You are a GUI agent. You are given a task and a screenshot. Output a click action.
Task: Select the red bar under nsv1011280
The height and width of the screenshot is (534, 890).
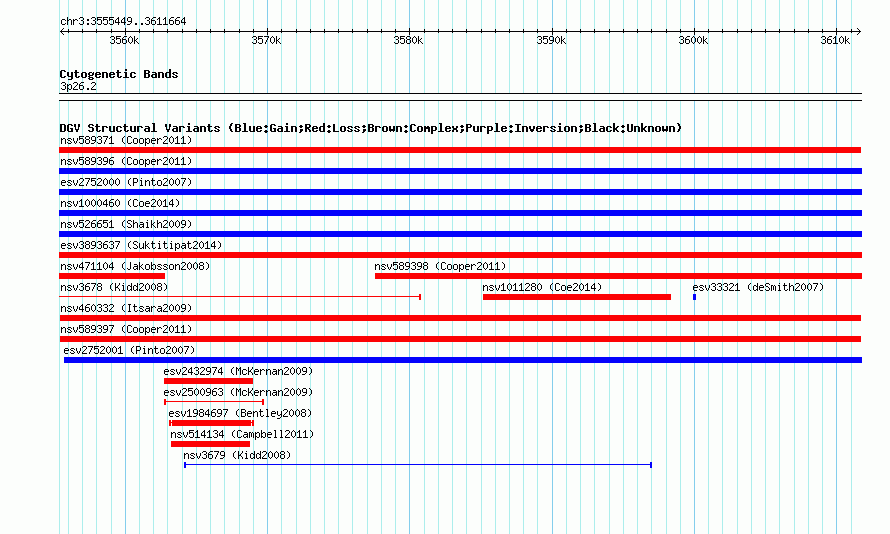[577, 297]
